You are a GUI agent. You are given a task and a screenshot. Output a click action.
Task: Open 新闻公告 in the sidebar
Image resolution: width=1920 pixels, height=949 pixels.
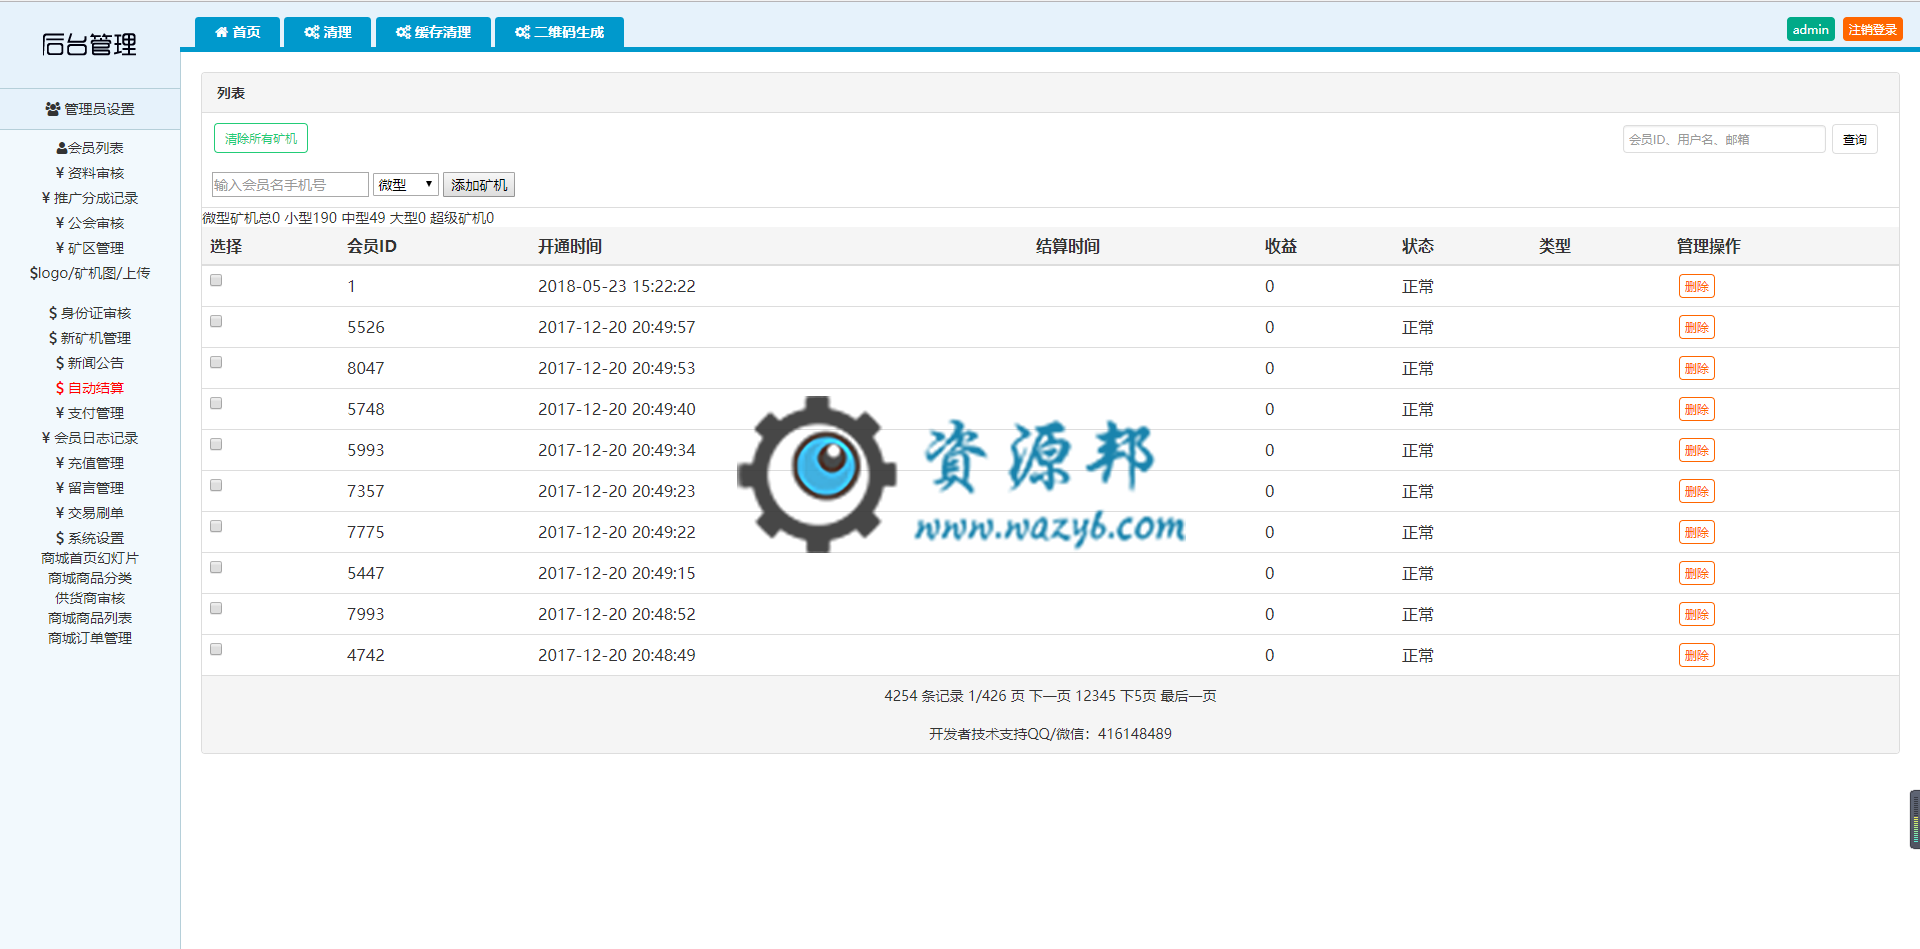pos(90,363)
